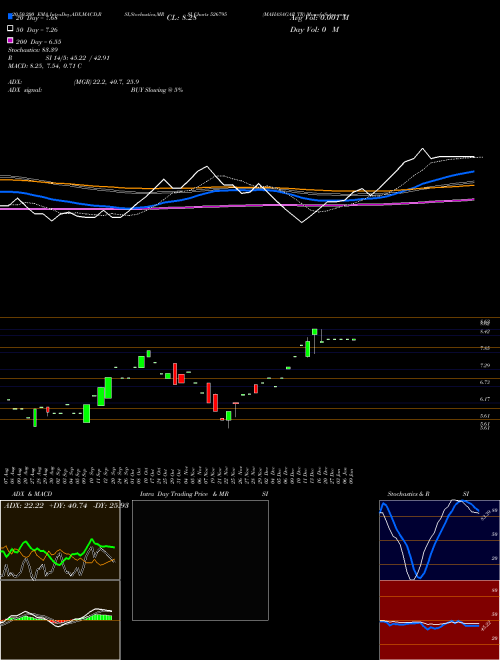Viewport: 500px width, 660px height.
Task: Click the 'BUY Slowing @ 5%' signal text
Action: (157, 90)
